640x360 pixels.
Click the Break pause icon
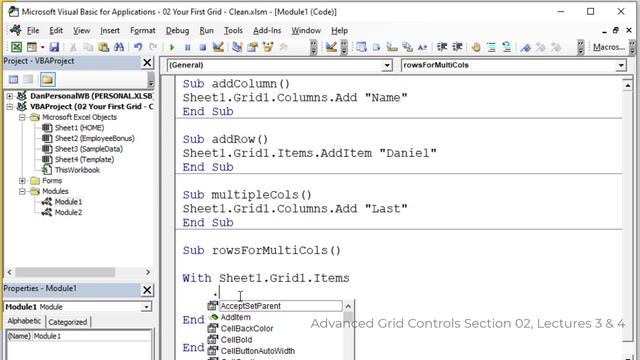pos(187,47)
